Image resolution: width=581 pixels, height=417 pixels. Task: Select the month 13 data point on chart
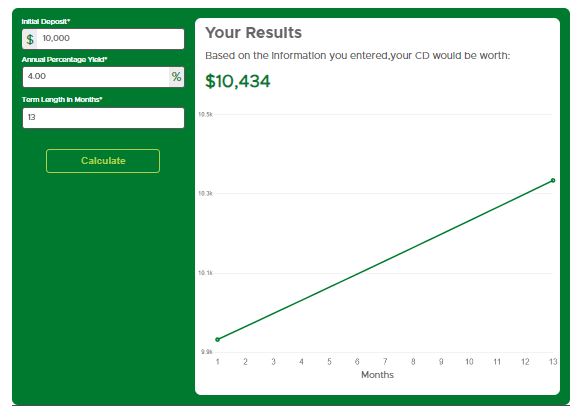[553, 181]
